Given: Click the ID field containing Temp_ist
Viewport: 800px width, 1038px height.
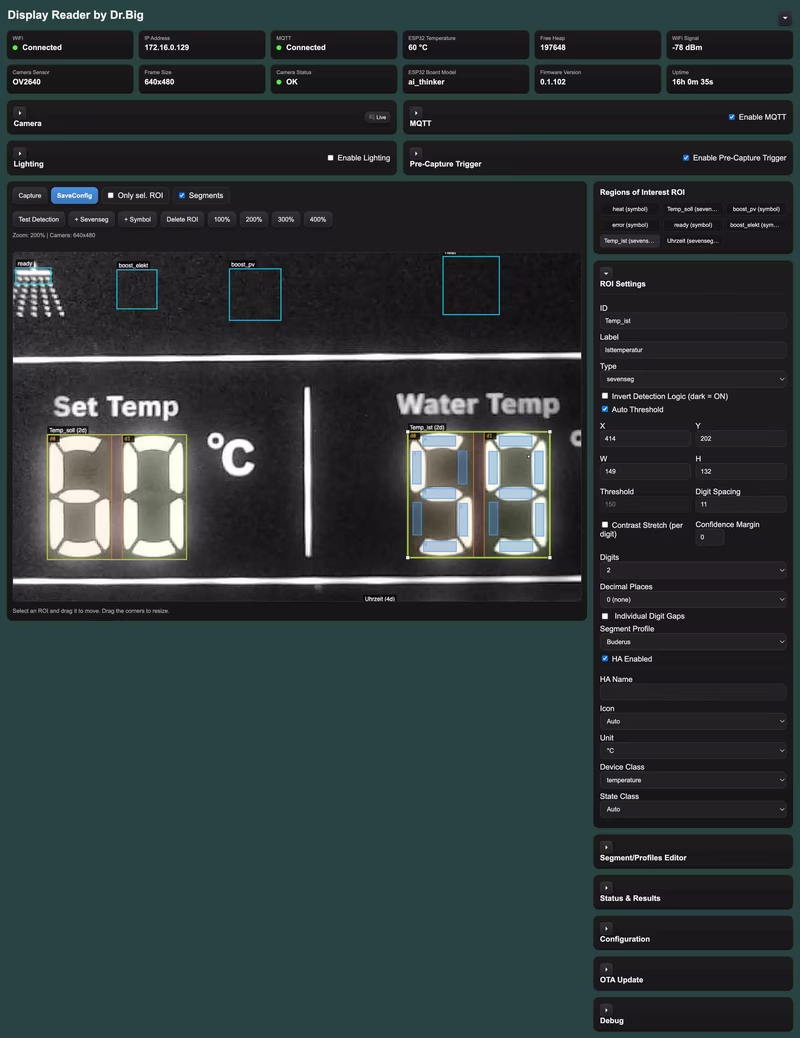Looking at the screenshot, I should 693,320.
